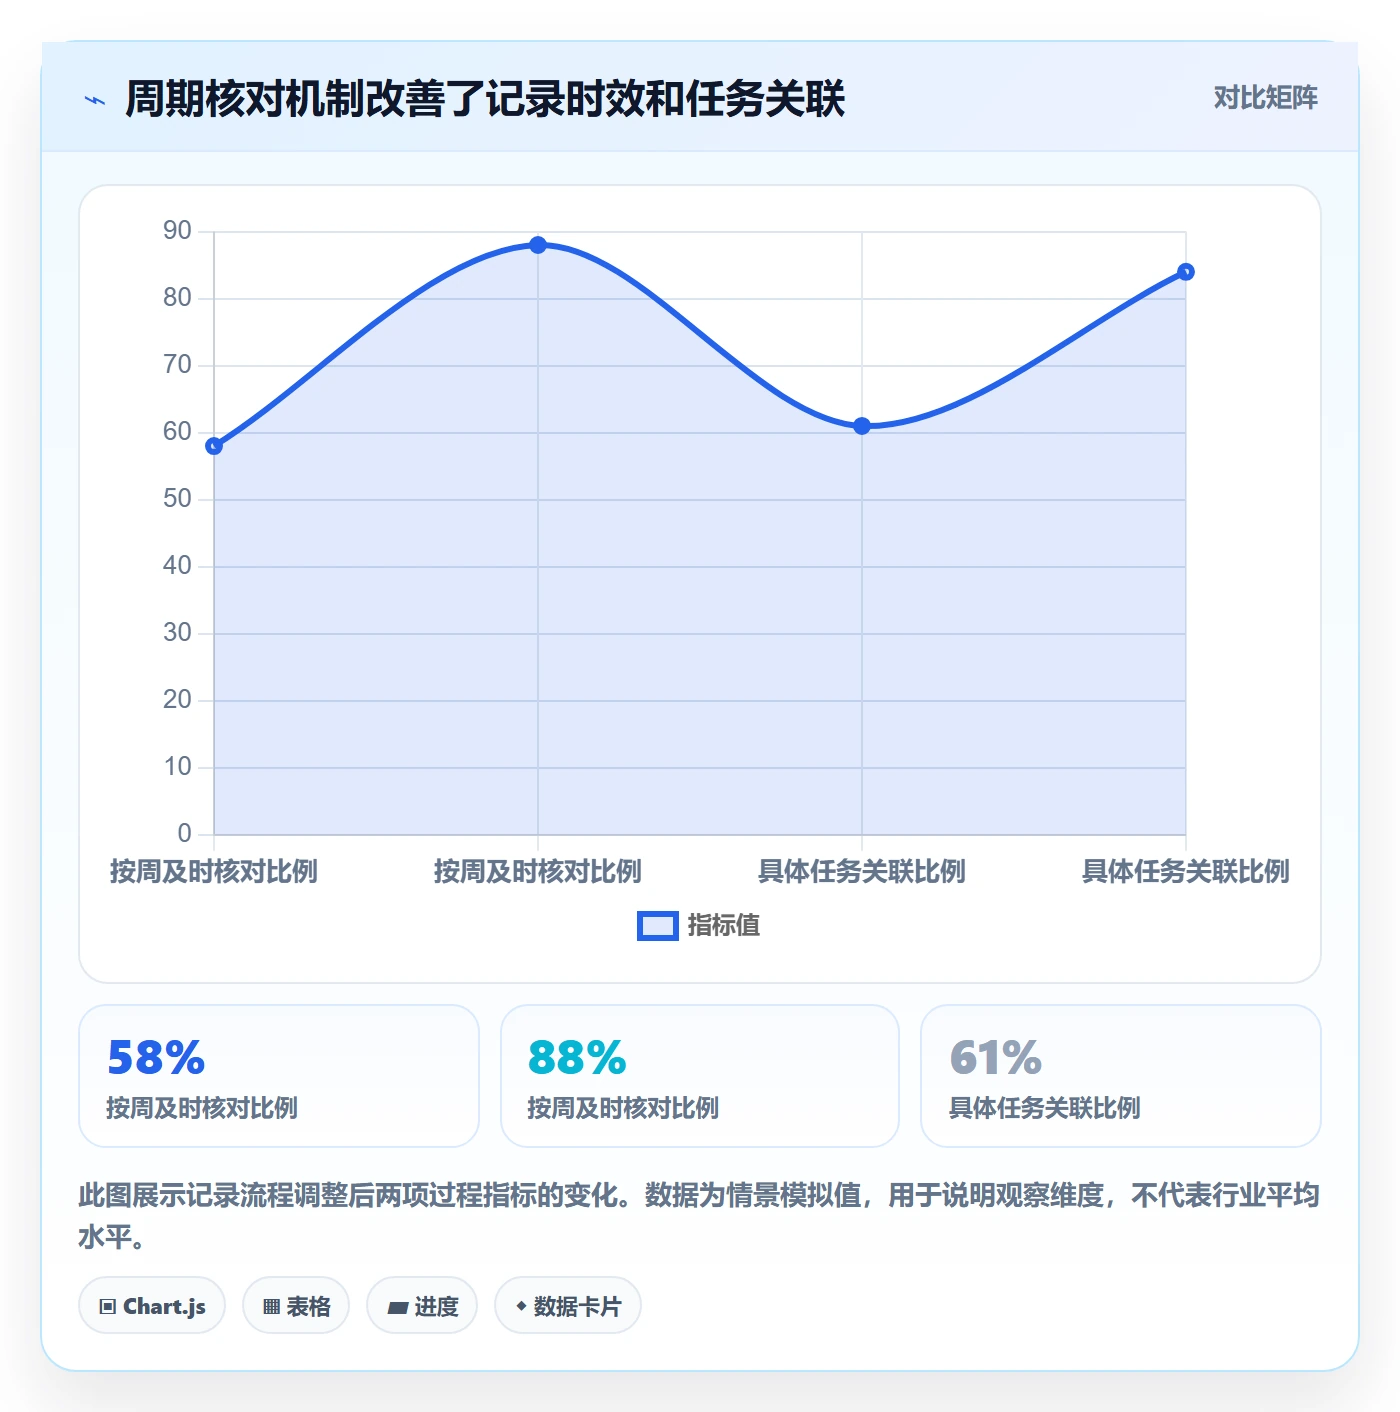Select the 进度 tag chip
This screenshot has height=1412, width=1400.
[422, 1305]
